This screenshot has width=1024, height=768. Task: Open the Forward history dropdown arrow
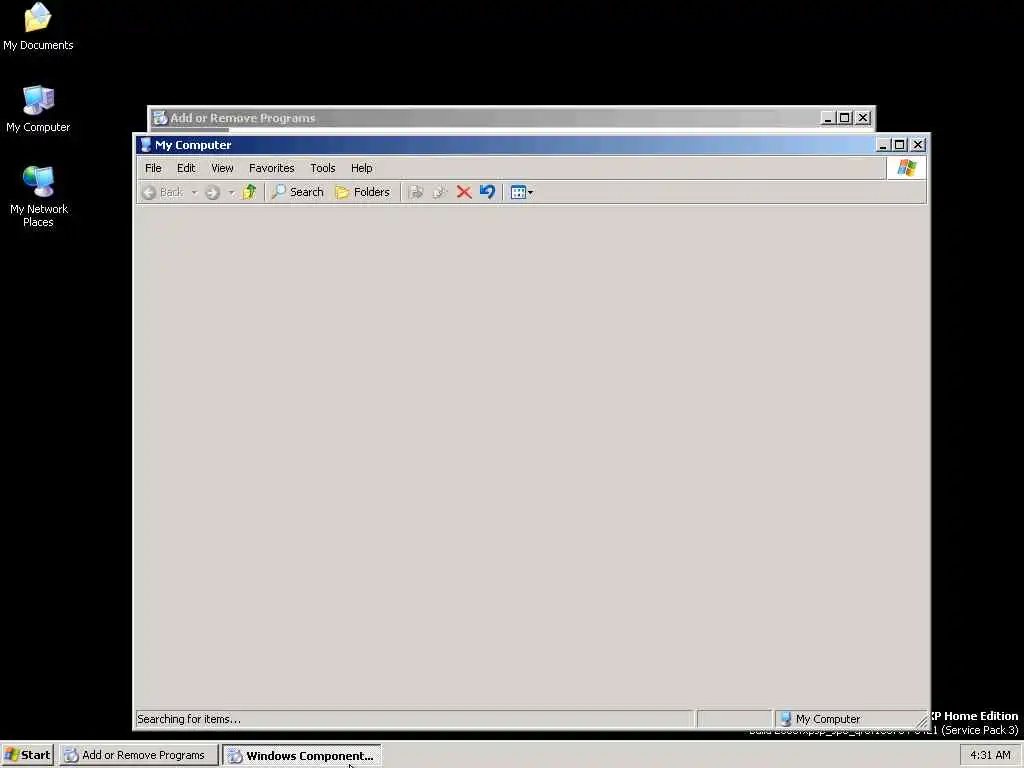pyautogui.click(x=231, y=192)
